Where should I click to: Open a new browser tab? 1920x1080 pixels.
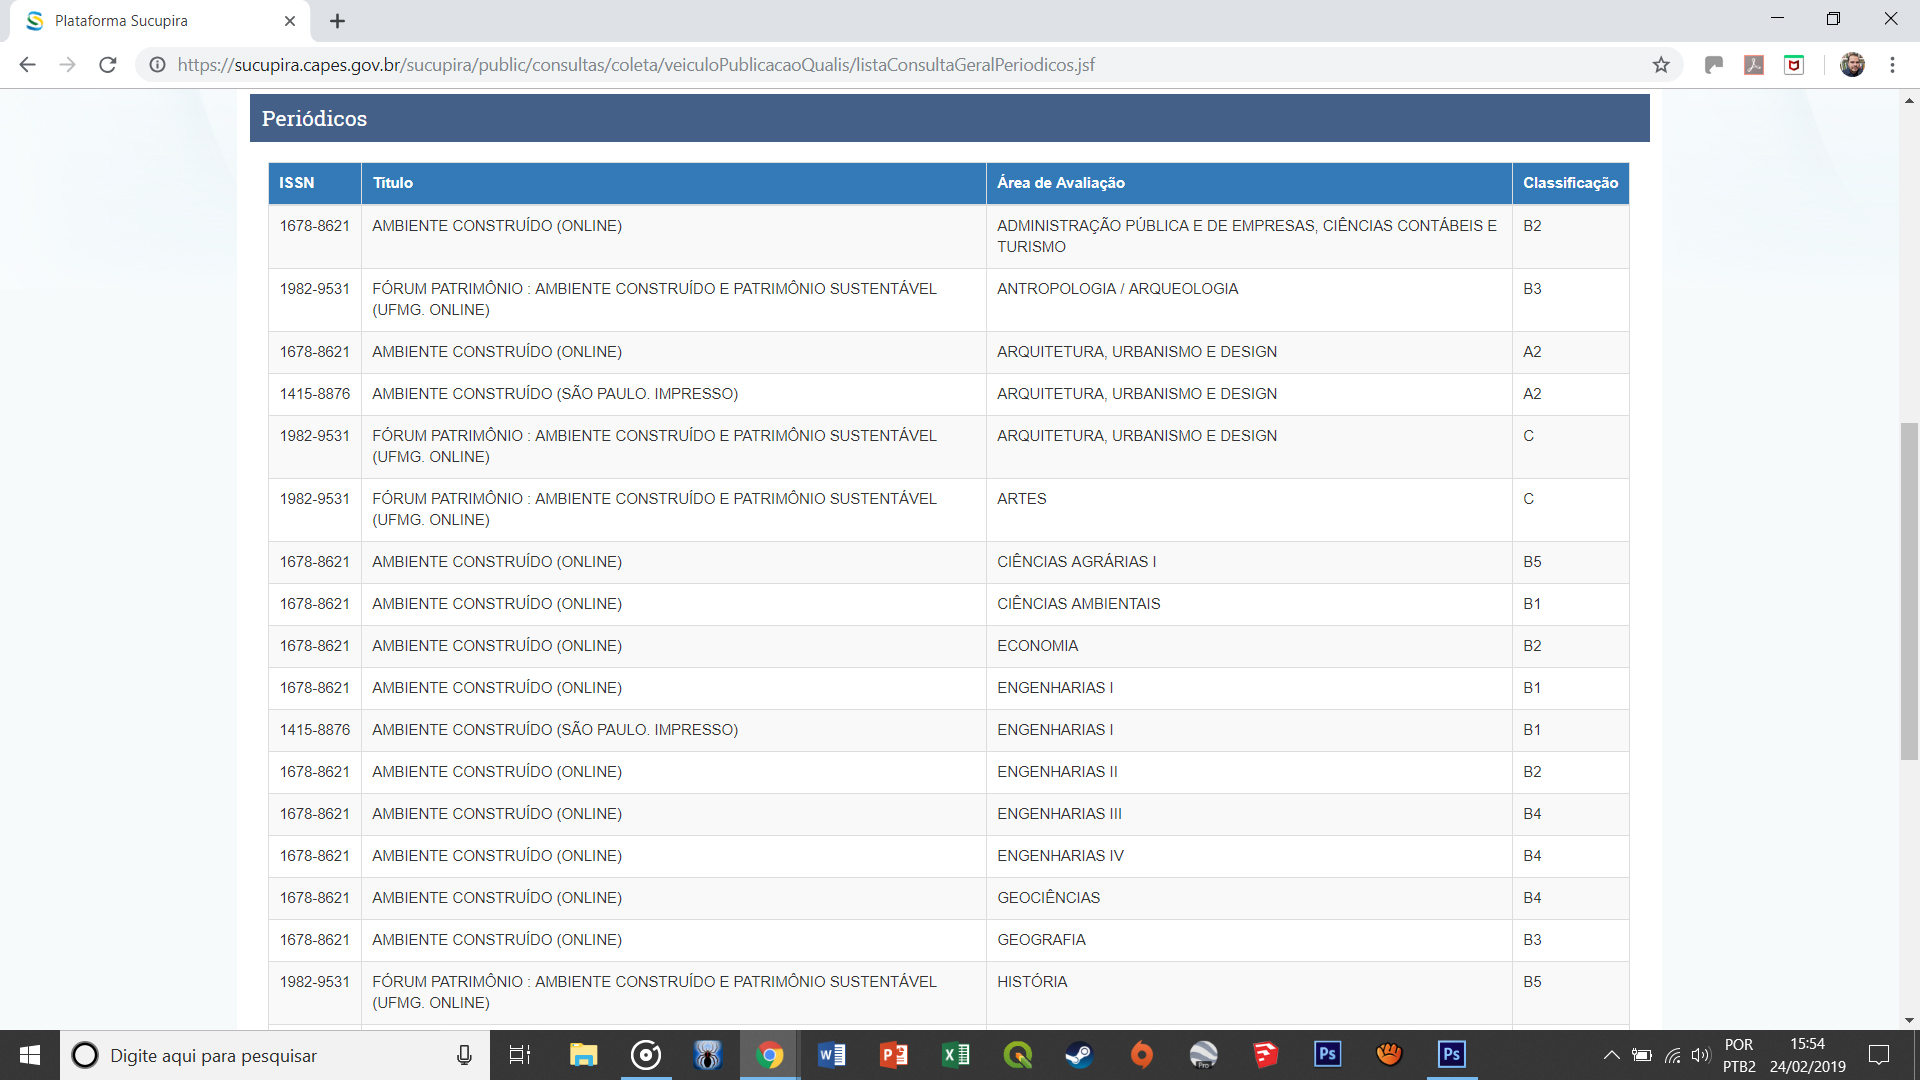[x=337, y=21]
